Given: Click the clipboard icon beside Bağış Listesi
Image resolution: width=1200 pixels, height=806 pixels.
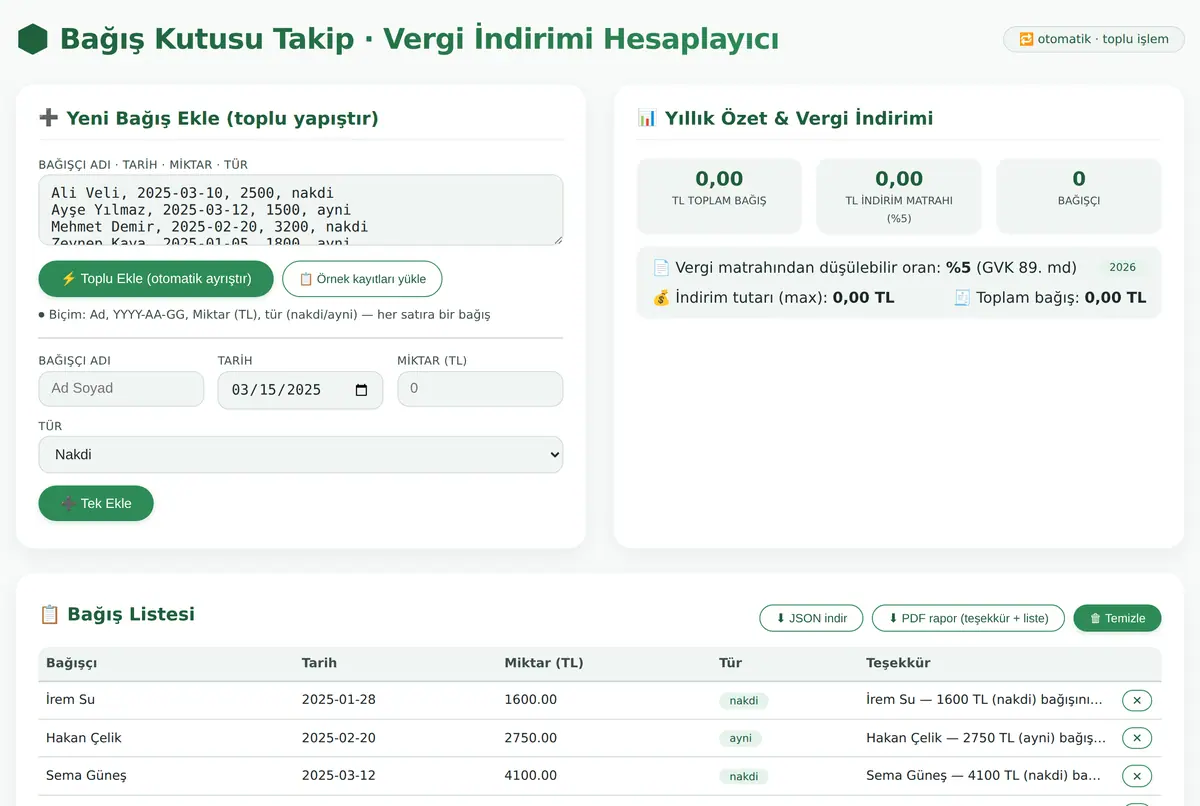Looking at the screenshot, I should click(x=49, y=614).
